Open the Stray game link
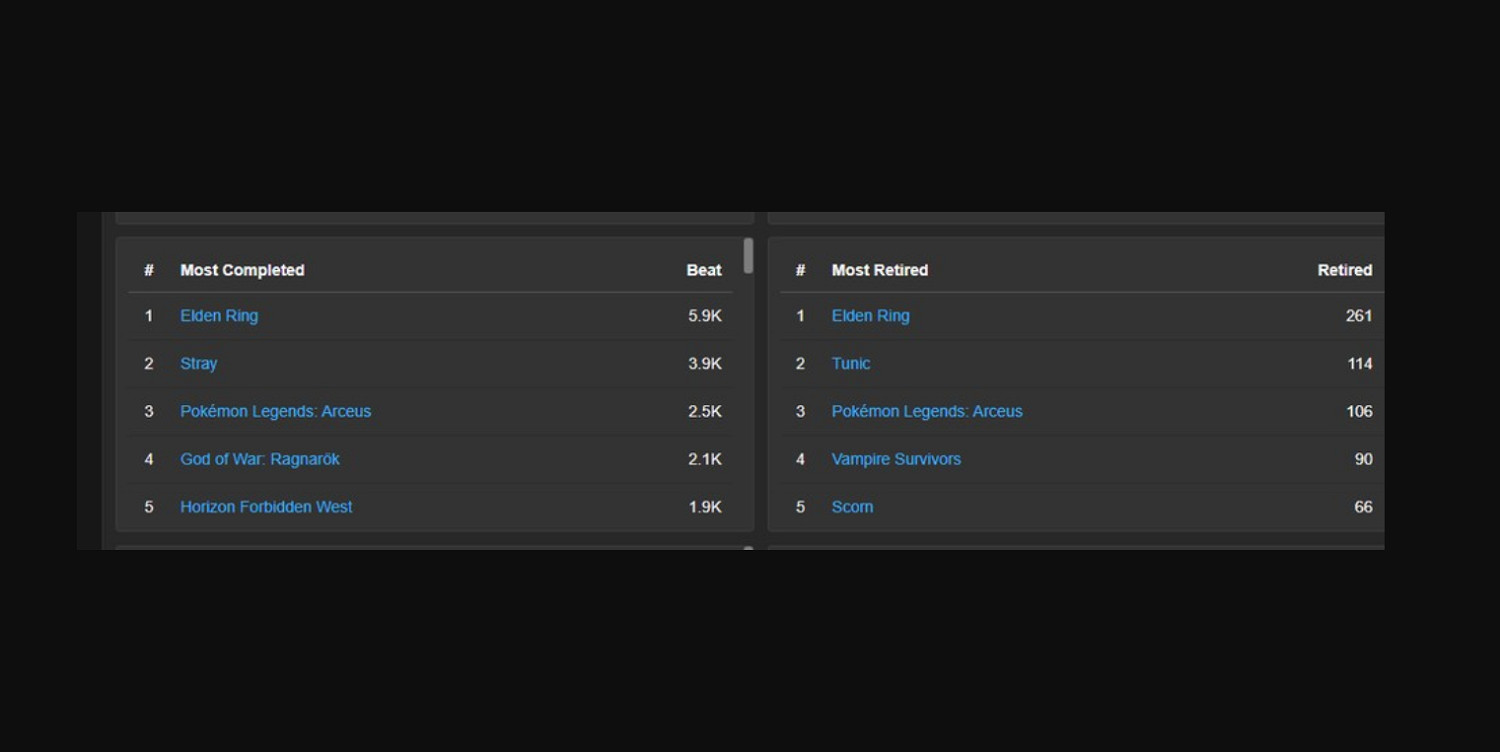 198,364
